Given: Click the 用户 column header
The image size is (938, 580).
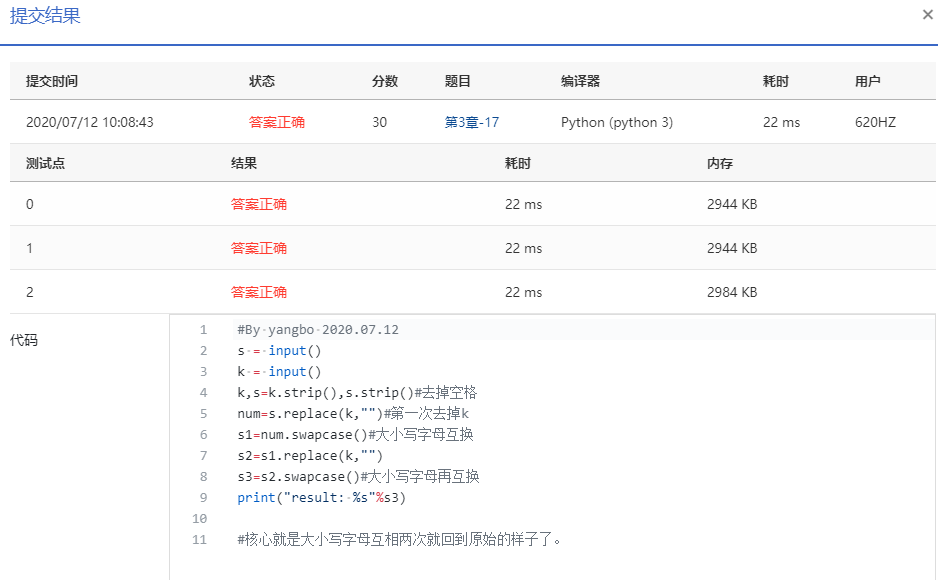Looking at the screenshot, I should [867, 81].
